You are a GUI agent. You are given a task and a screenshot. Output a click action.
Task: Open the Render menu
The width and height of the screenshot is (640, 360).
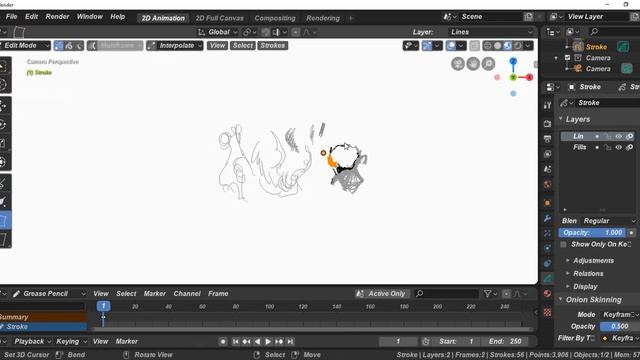click(57, 17)
